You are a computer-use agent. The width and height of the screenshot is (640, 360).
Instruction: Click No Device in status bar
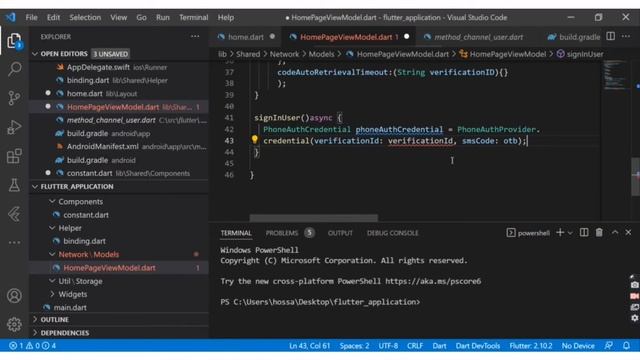click(x=578, y=346)
